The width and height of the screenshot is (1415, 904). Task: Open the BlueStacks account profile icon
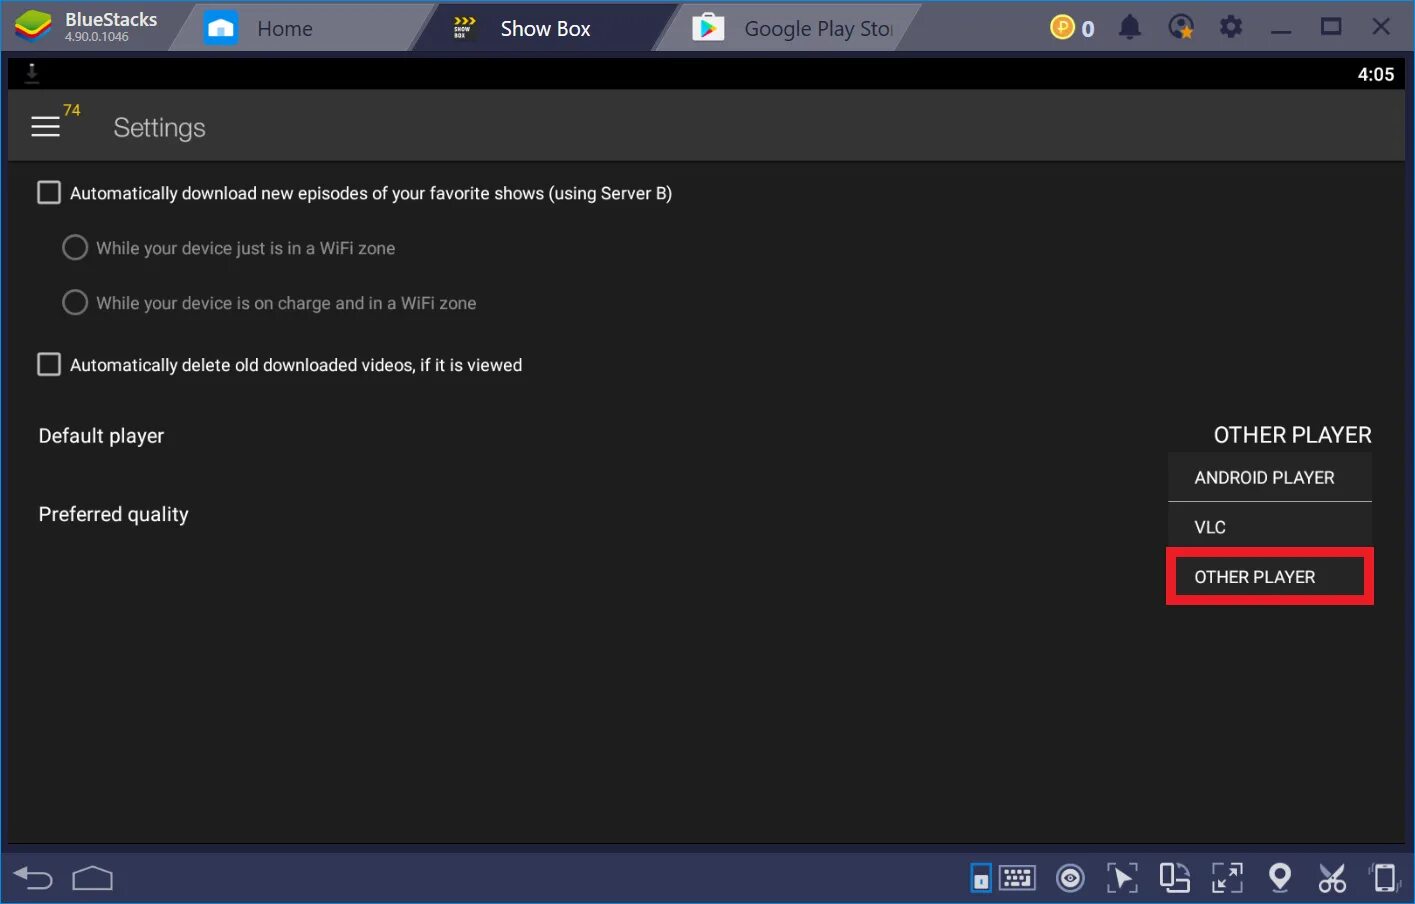pos(1181,27)
